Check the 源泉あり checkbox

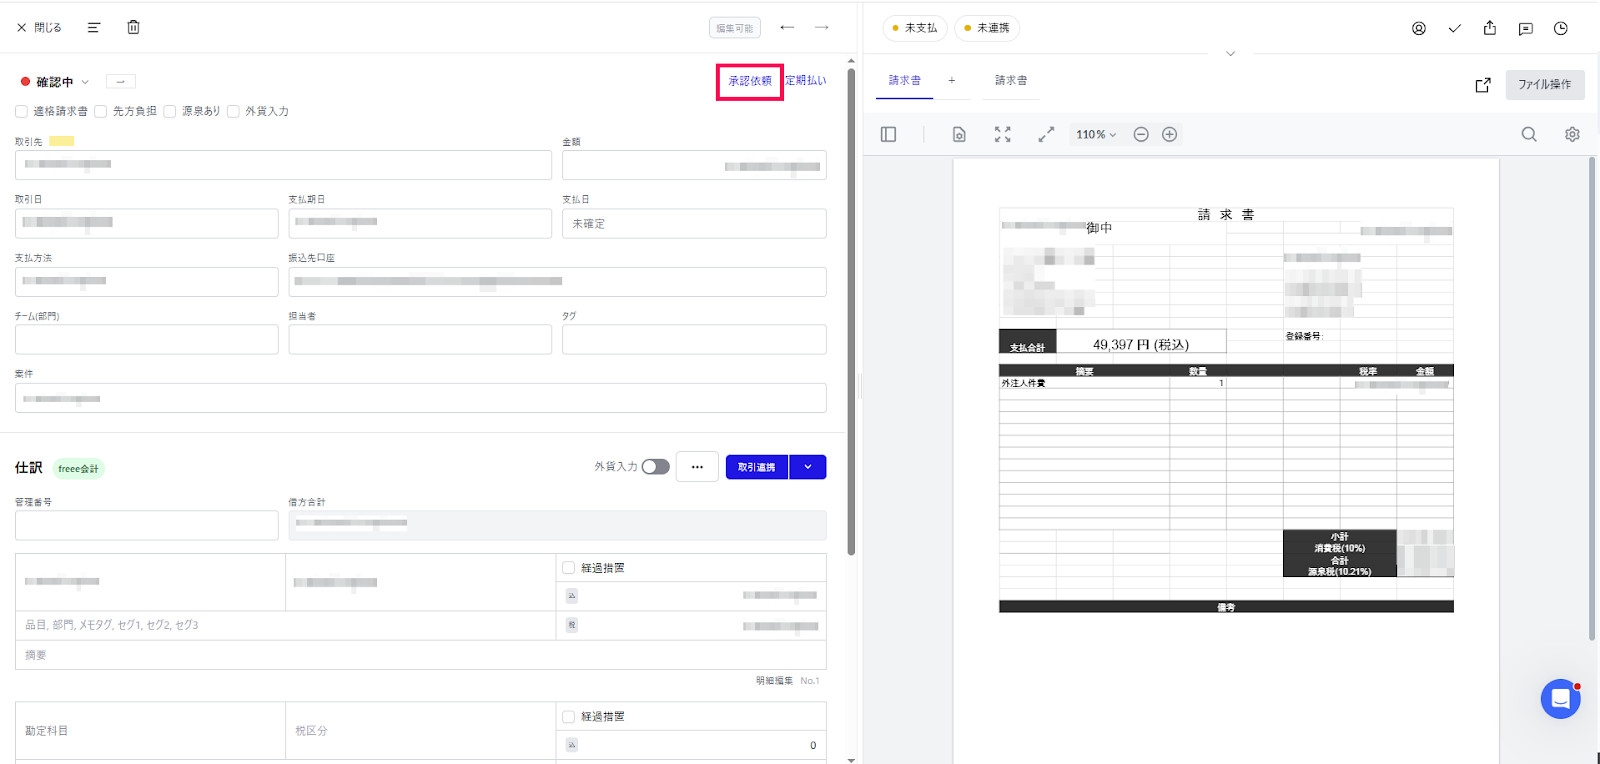(170, 111)
